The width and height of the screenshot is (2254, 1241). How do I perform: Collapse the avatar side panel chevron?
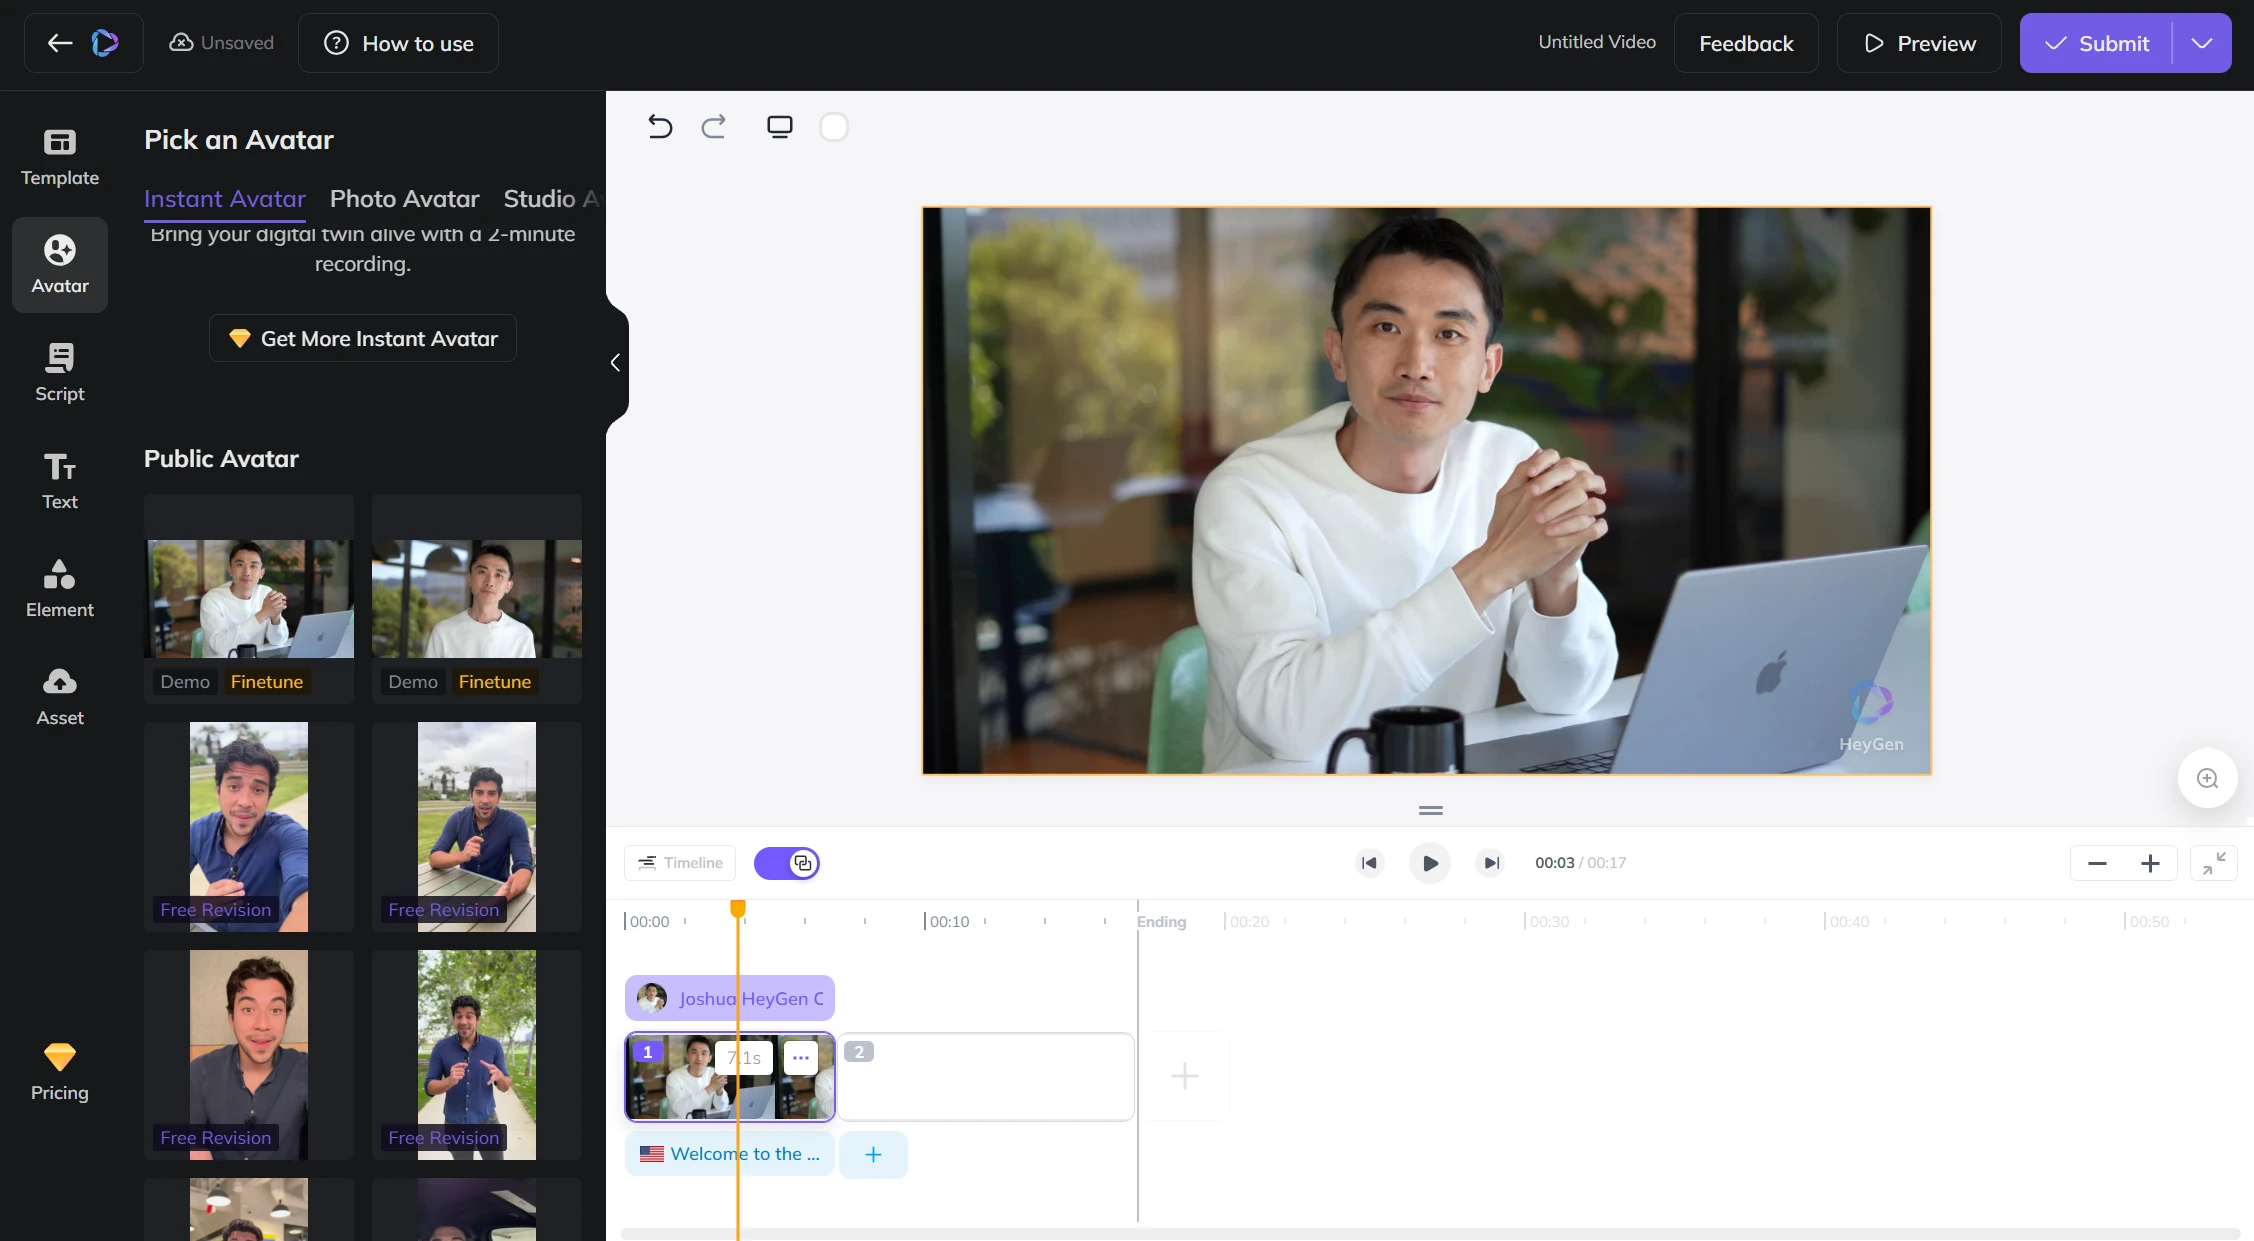pyautogui.click(x=616, y=363)
